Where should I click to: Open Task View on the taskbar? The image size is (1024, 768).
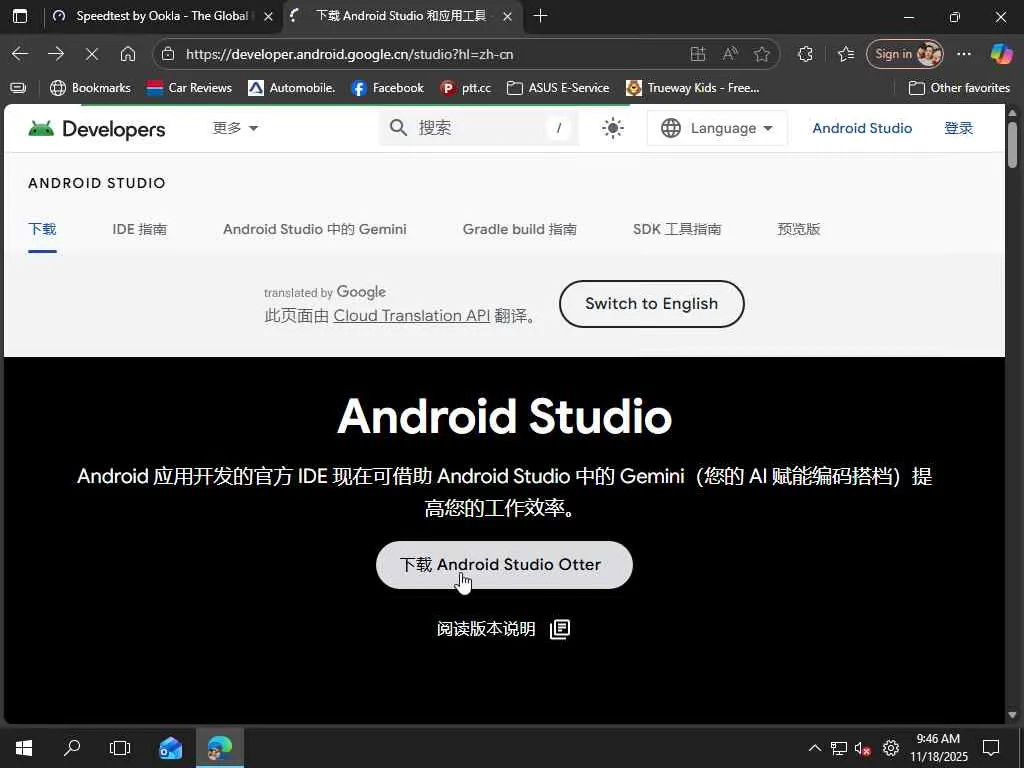(x=120, y=748)
